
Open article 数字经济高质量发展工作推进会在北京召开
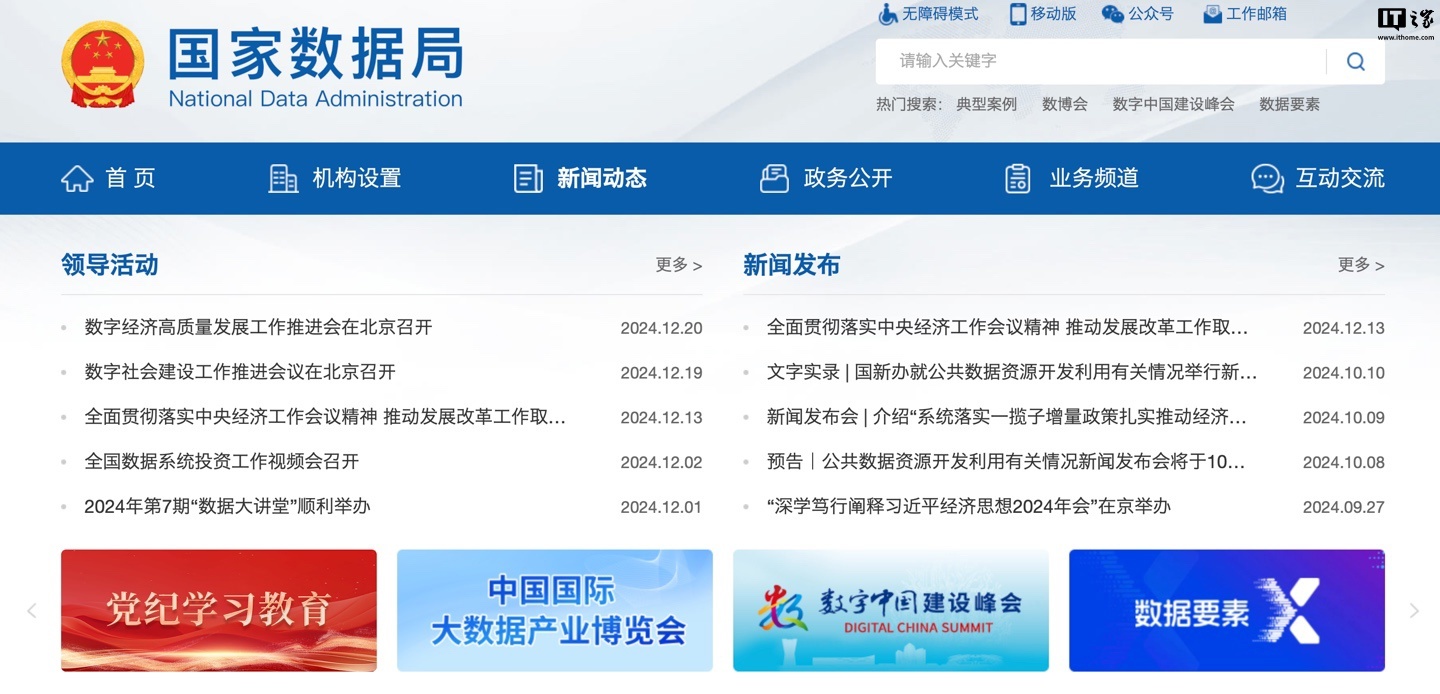[258, 327]
